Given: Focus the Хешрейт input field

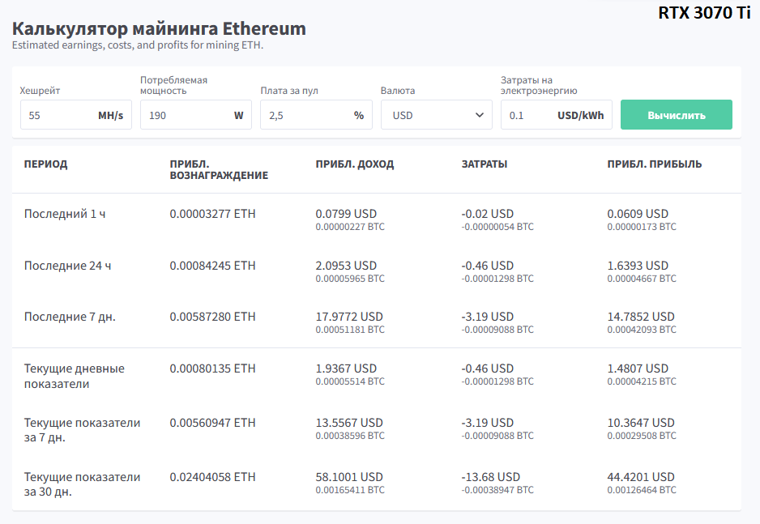Looking at the screenshot, I should pyautogui.click(x=56, y=115).
